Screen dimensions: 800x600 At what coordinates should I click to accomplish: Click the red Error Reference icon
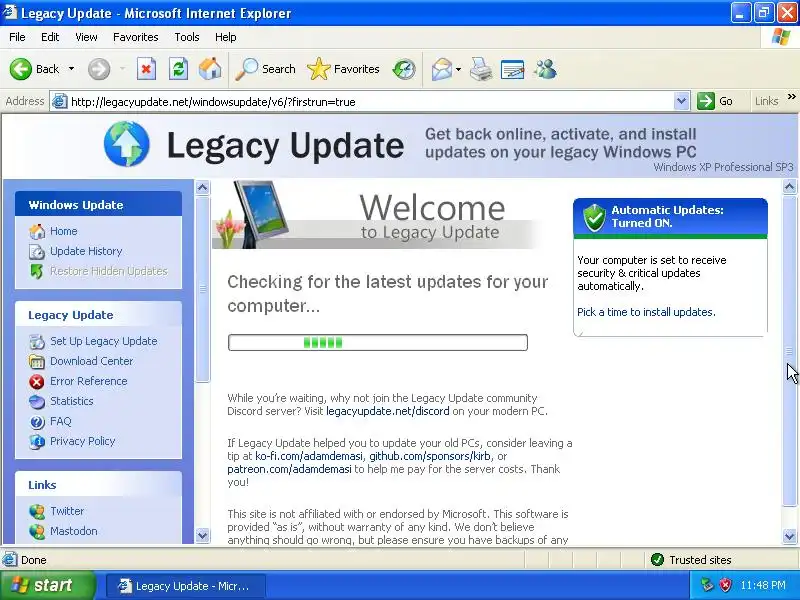click(x=37, y=381)
